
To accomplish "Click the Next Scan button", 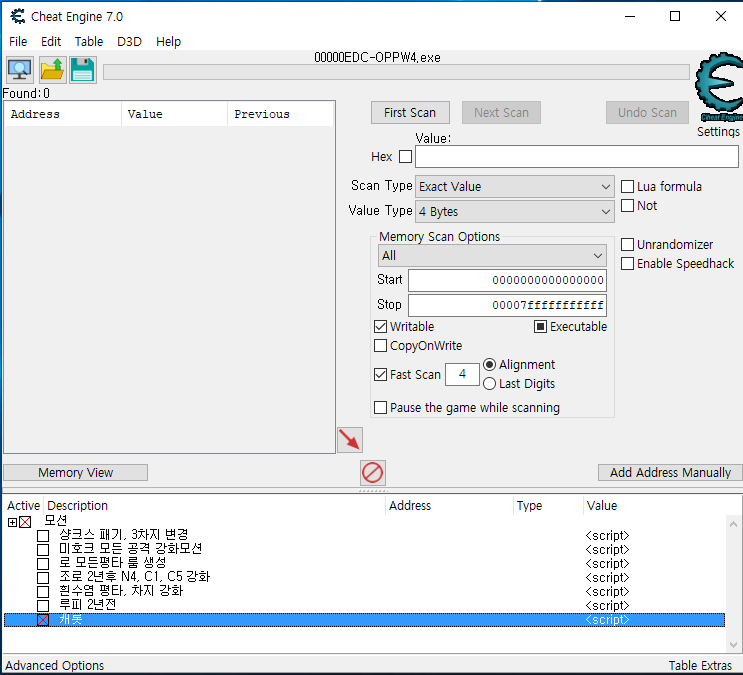I will [x=501, y=113].
